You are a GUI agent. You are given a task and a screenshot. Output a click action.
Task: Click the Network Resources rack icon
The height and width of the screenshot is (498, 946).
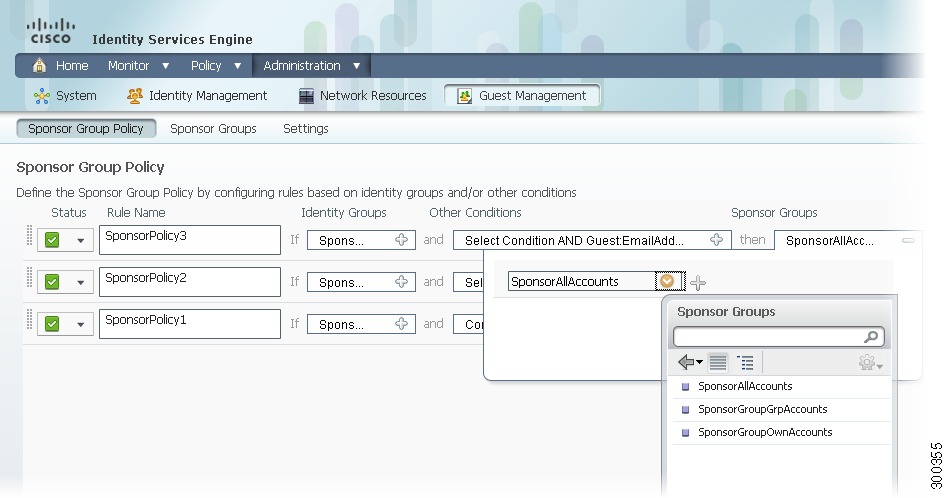[x=306, y=96]
